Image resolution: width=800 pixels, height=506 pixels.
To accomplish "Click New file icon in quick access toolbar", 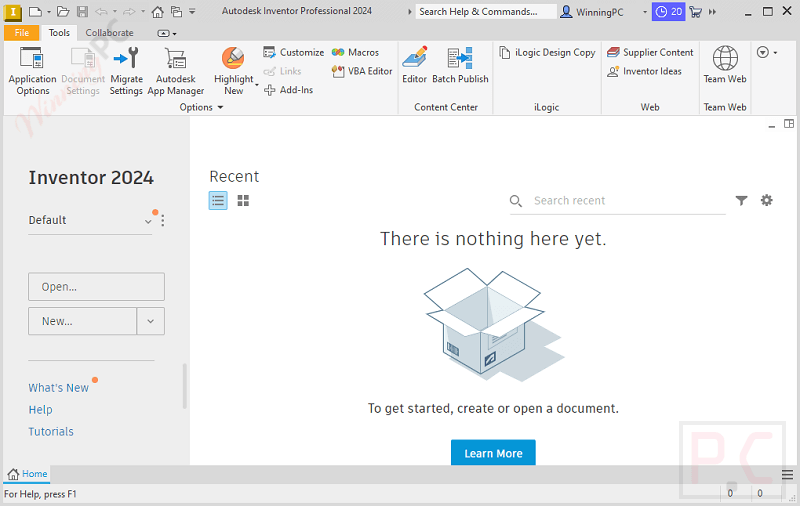I will [x=35, y=11].
